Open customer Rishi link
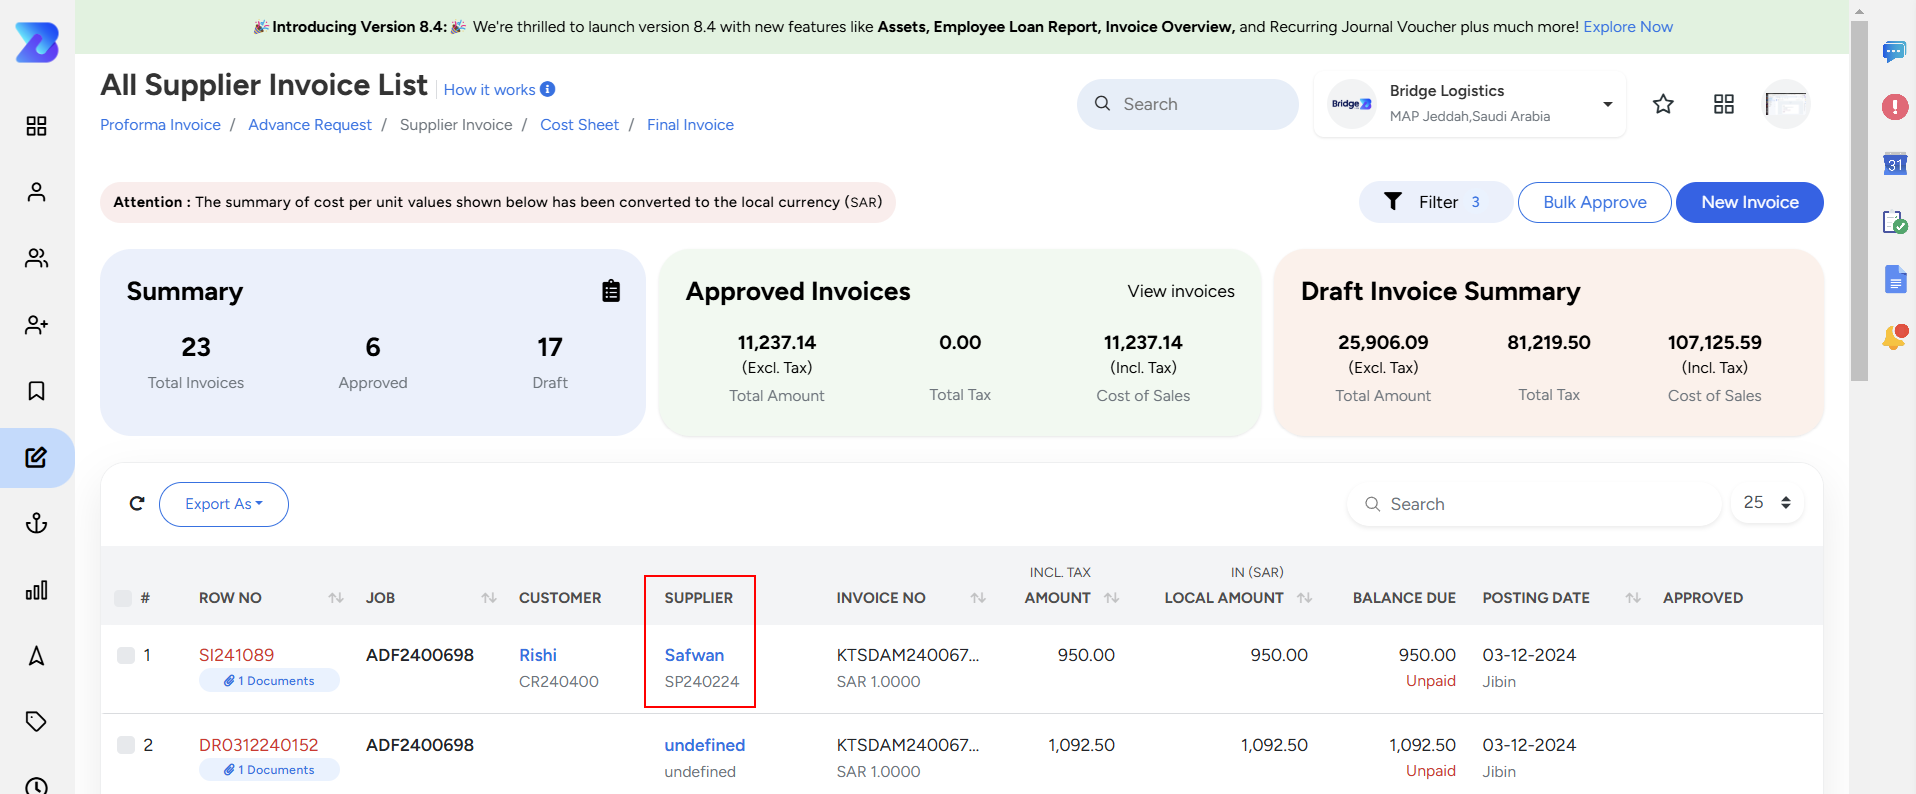 tap(538, 655)
